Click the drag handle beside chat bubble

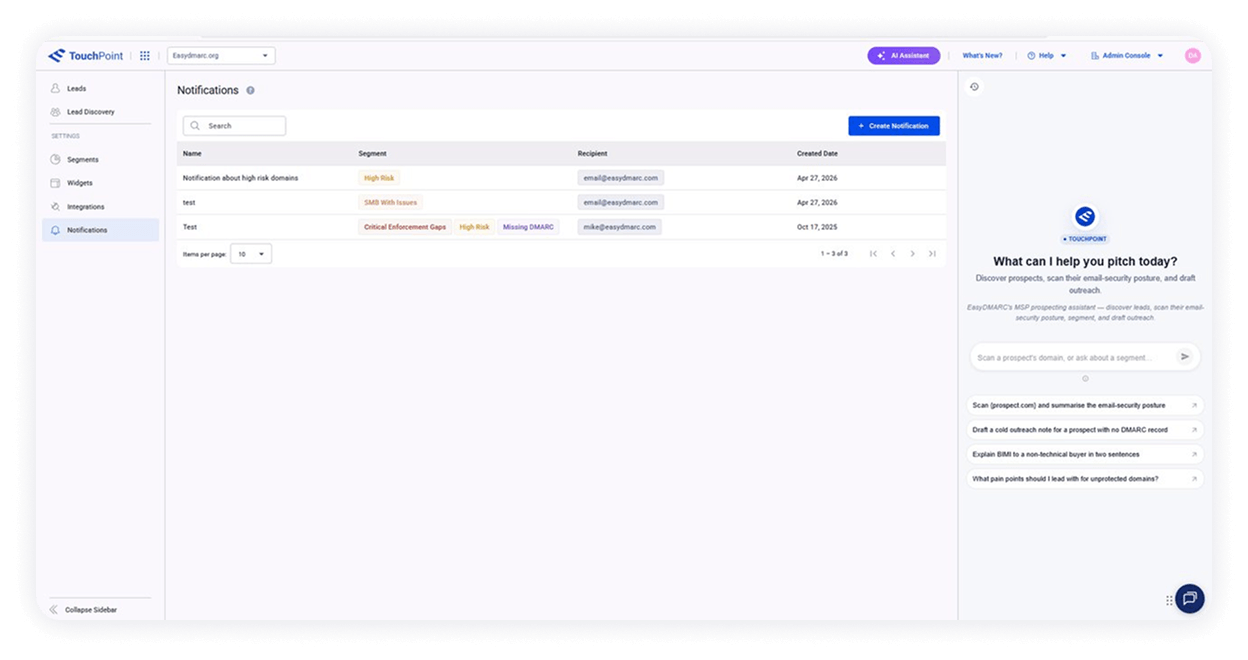coord(1169,600)
